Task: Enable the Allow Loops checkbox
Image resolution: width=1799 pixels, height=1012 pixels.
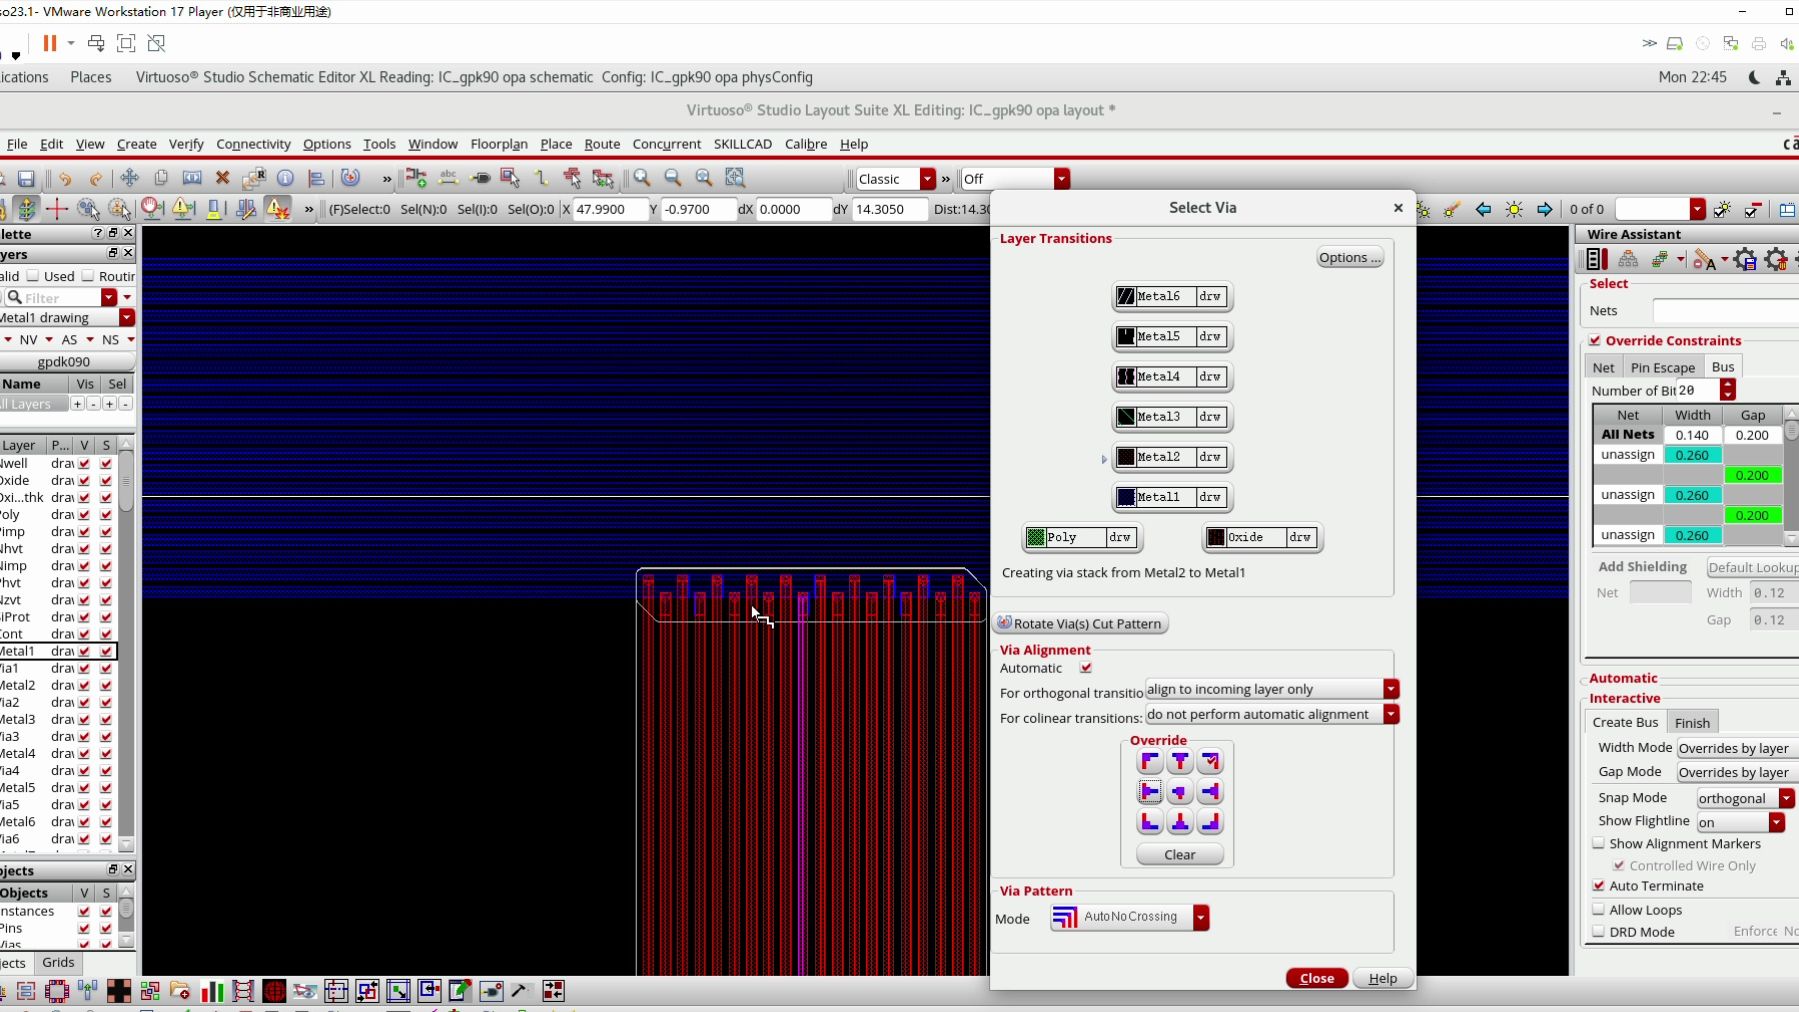Action: pos(1598,909)
